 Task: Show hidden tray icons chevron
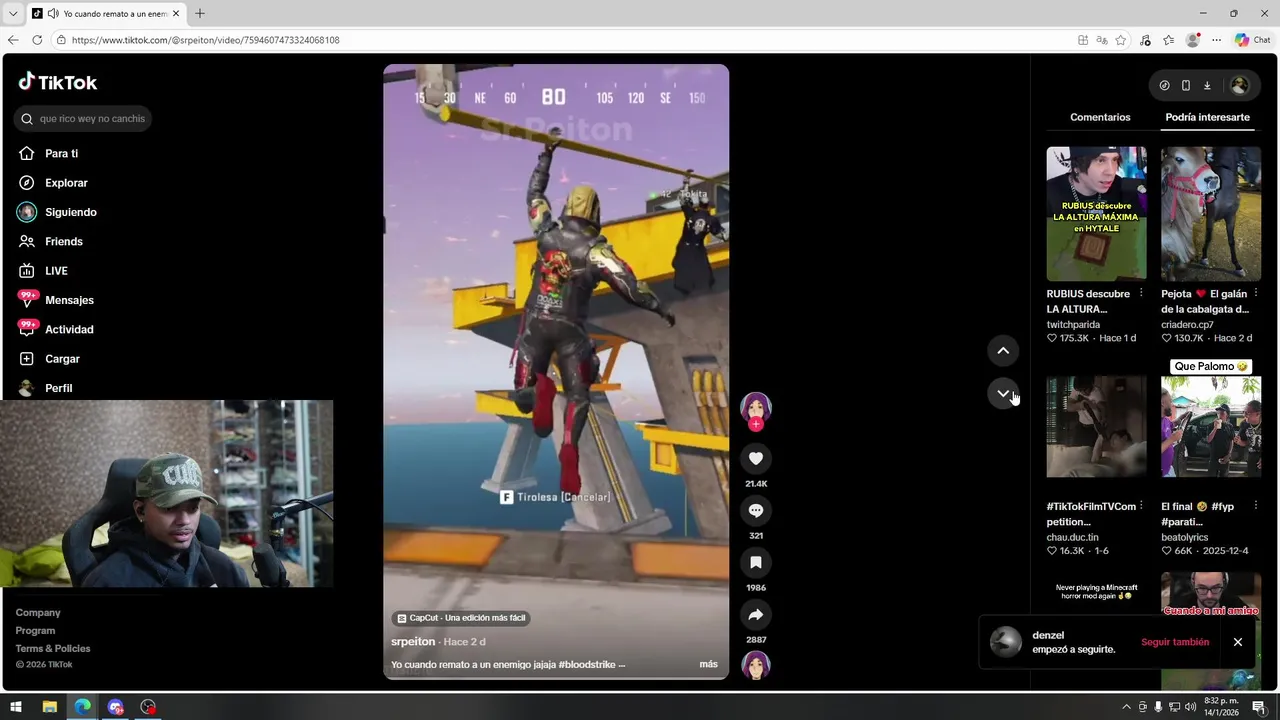pyautogui.click(x=1126, y=707)
